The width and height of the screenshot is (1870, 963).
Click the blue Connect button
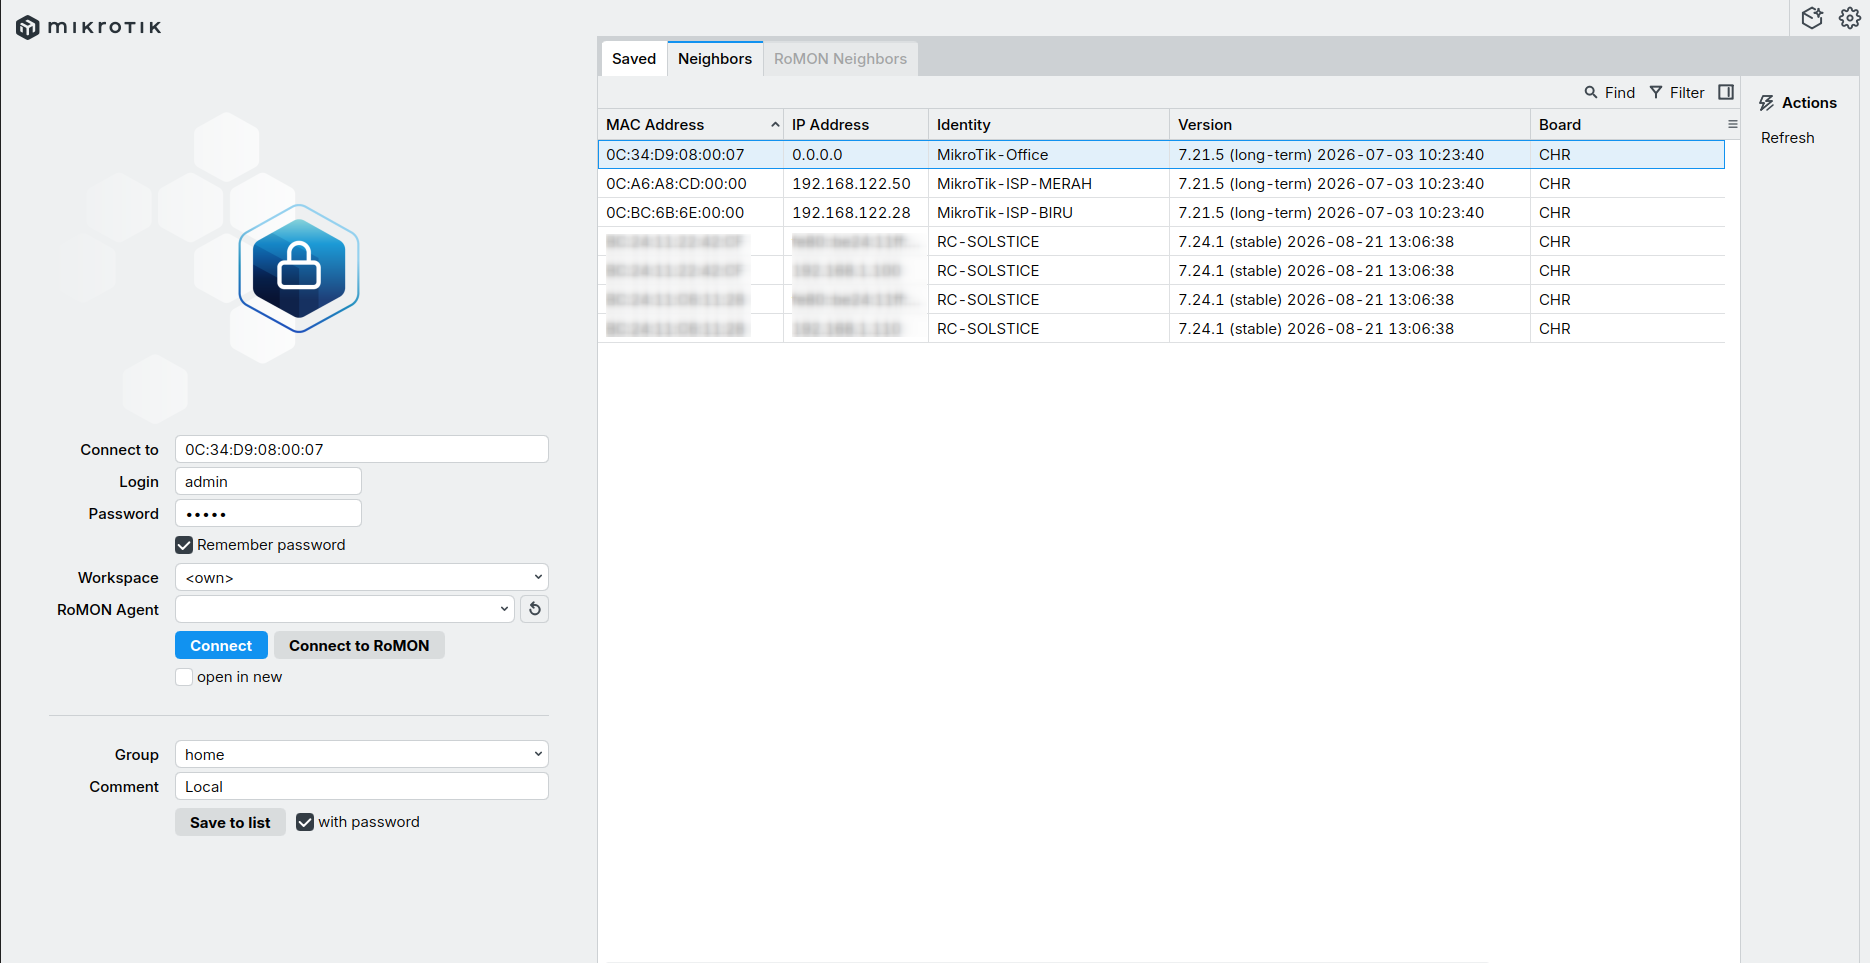point(221,645)
